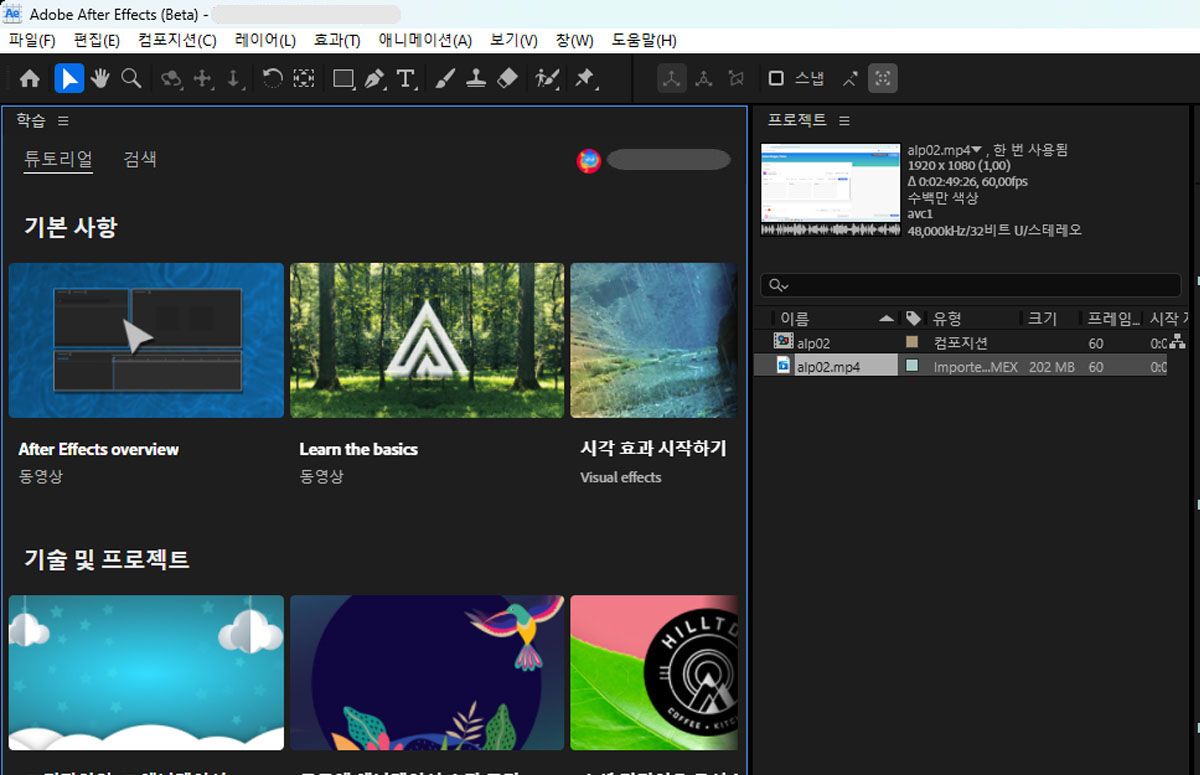Open the clouds and stars tutorial thumbnail
Image resolution: width=1200 pixels, height=775 pixels.
[146, 672]
